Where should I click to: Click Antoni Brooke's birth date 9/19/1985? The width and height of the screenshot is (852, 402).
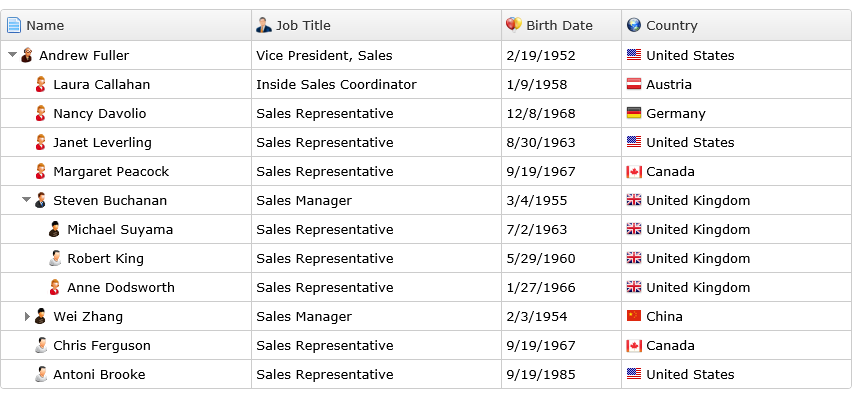541,374
